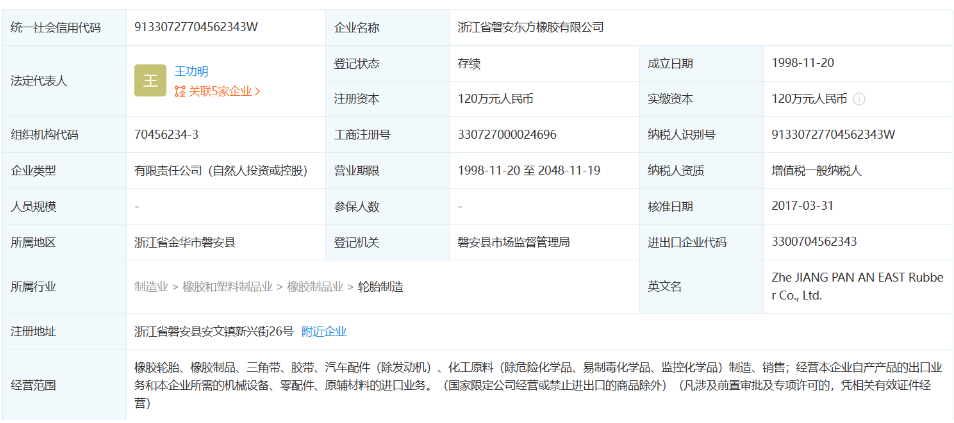Screen dimensions: 954x423
Task: Click organization code 70456234-3
Action: point(166,135)
